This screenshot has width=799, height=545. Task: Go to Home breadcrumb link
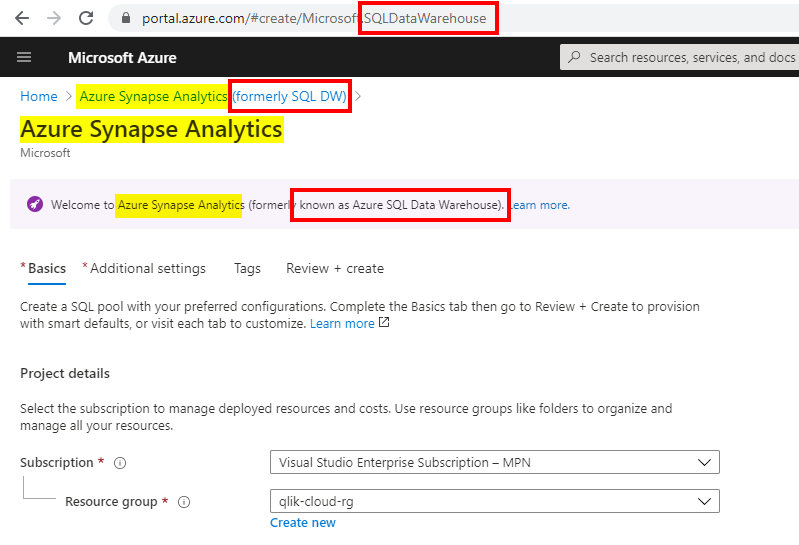coord(39,96)
